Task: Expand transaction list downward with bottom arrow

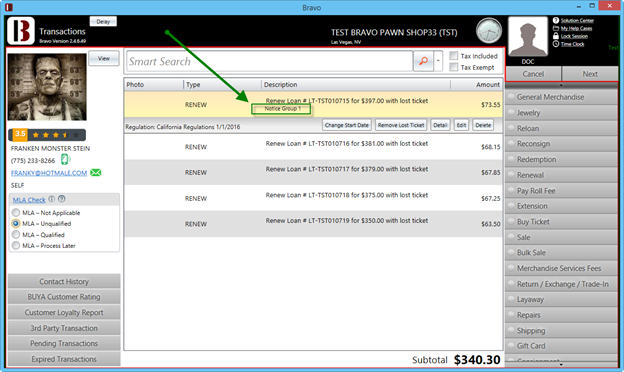Action: click(x=561, y=364)
